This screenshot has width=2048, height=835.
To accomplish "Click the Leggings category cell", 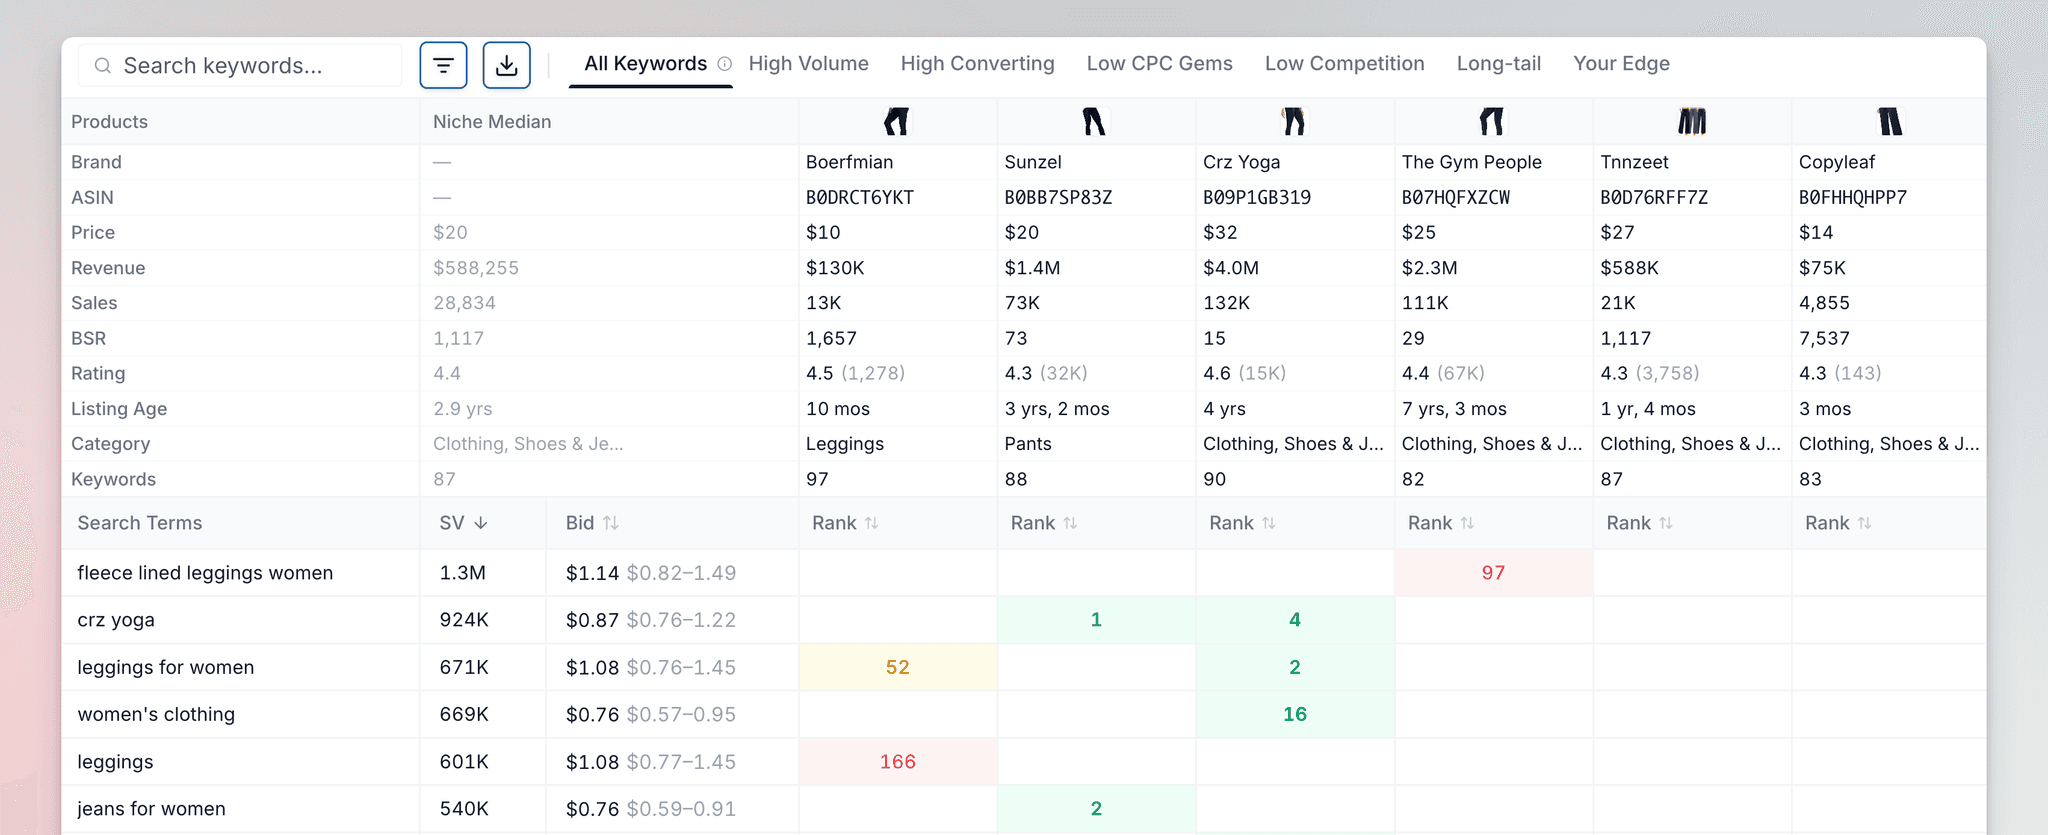I will (x=845, y=444).
